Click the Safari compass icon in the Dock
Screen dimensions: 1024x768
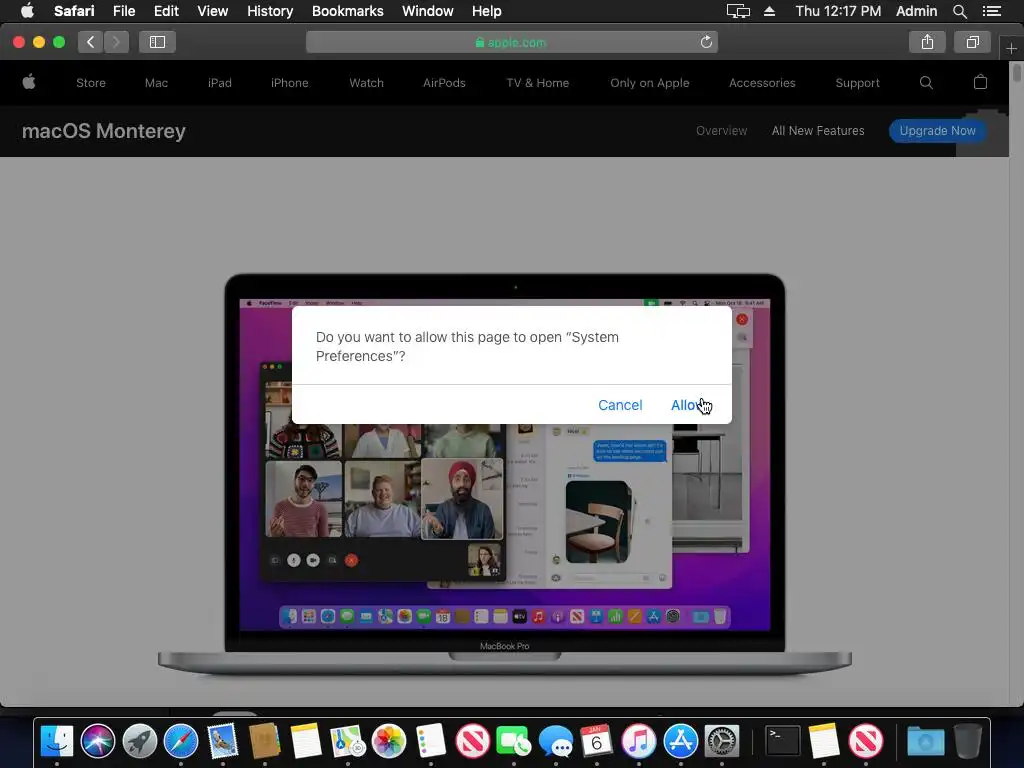click(x=181, y=742)
